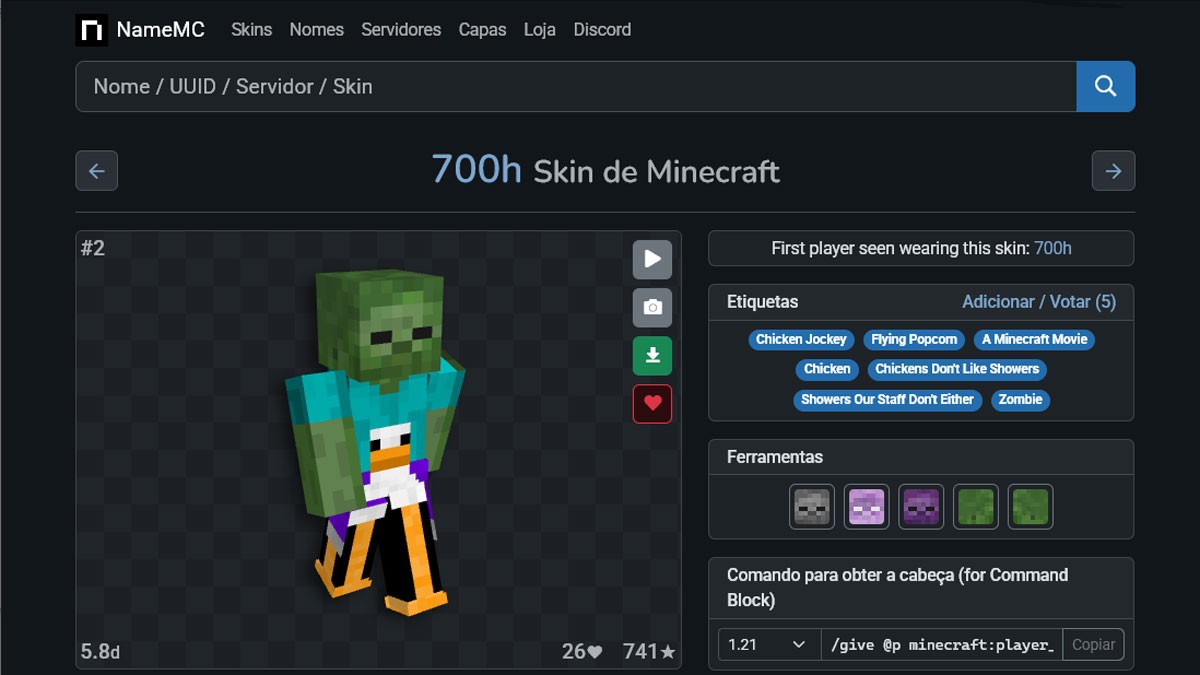
Task: Go to previous skin arrow
Action: (97, 171)
